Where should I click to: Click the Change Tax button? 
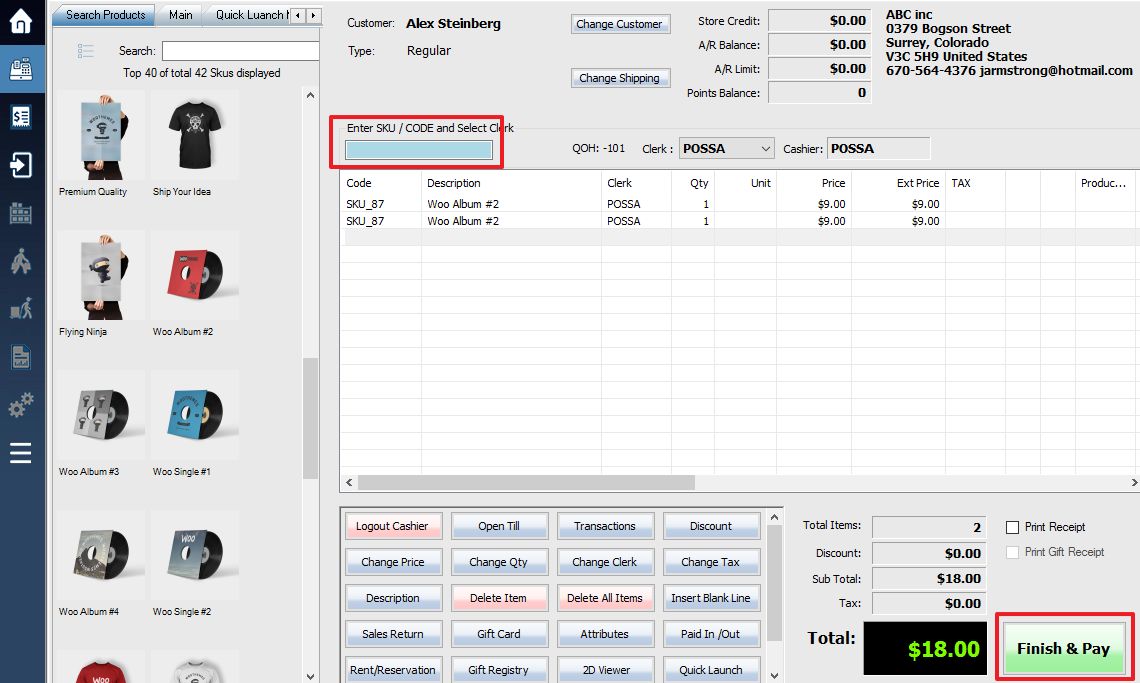(x=711, y=562)
